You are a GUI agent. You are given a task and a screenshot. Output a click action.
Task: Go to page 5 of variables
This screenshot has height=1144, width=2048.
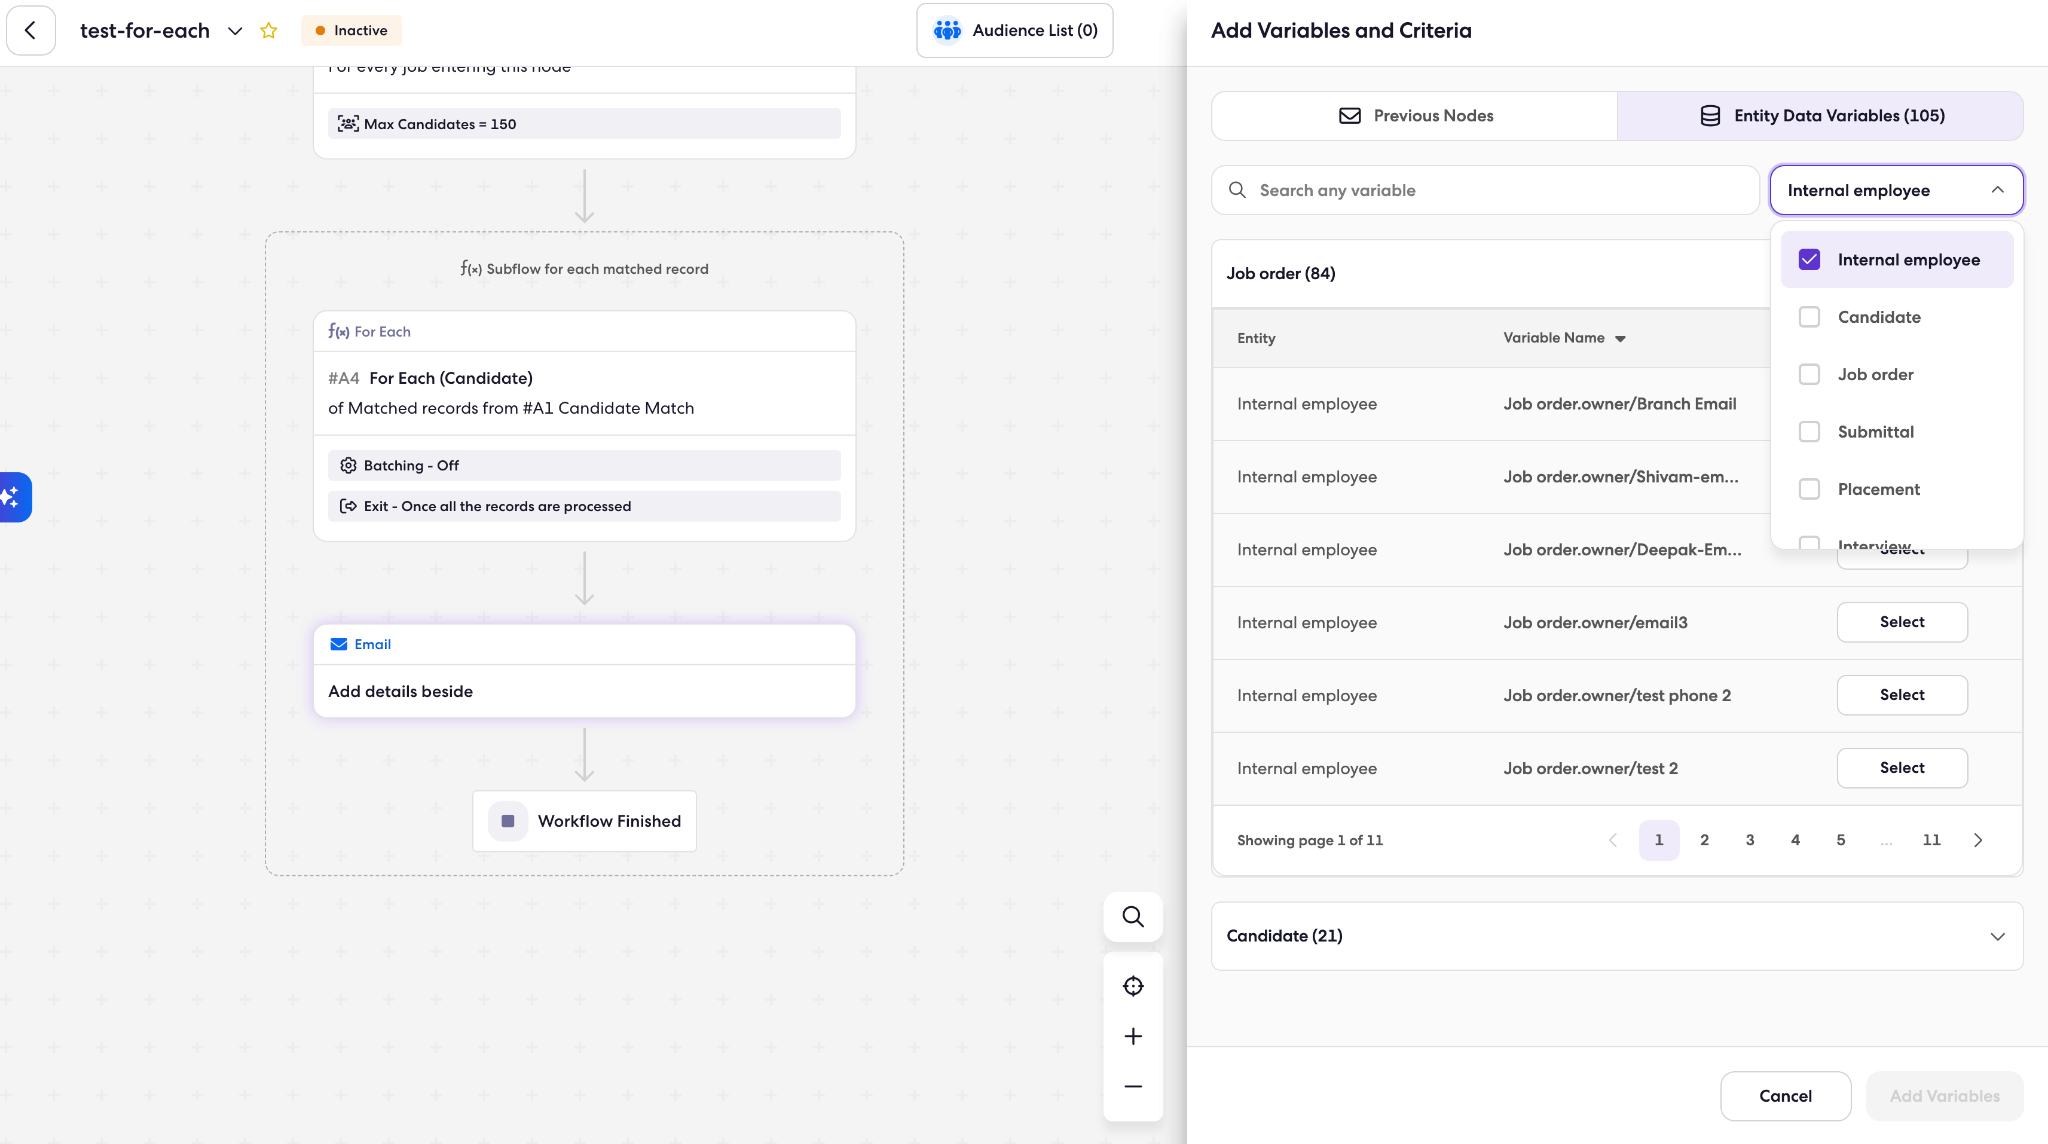[1840, 840]
